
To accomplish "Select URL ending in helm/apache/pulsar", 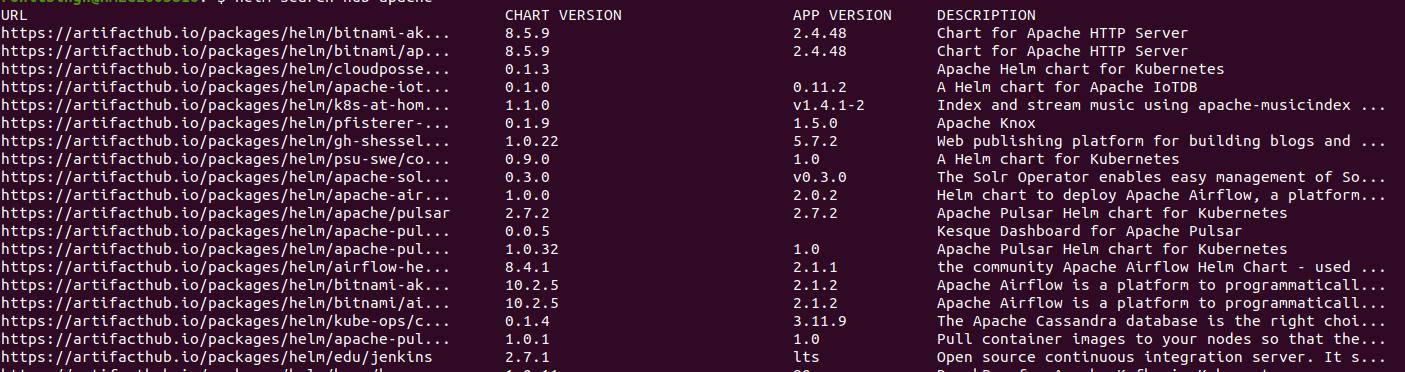I will pyautogui.click(x=225, y=213).
